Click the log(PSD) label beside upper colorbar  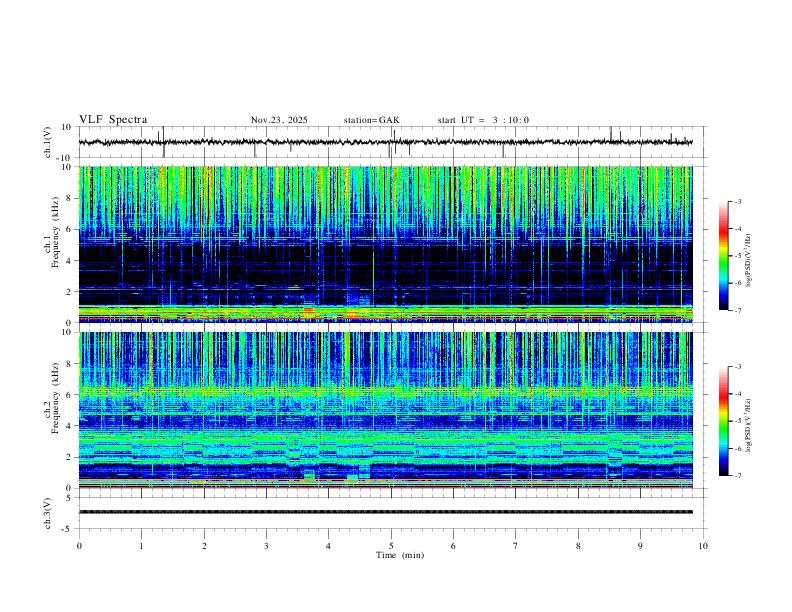pyautogui.click(x=748, y=260)
